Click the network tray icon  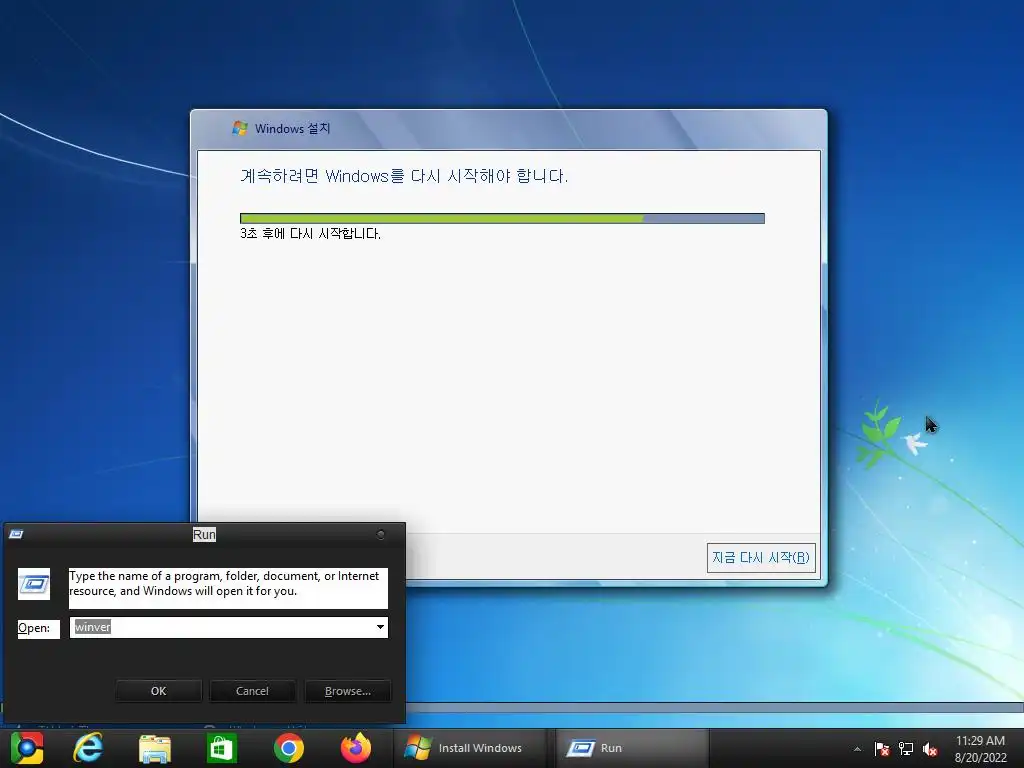906,749
